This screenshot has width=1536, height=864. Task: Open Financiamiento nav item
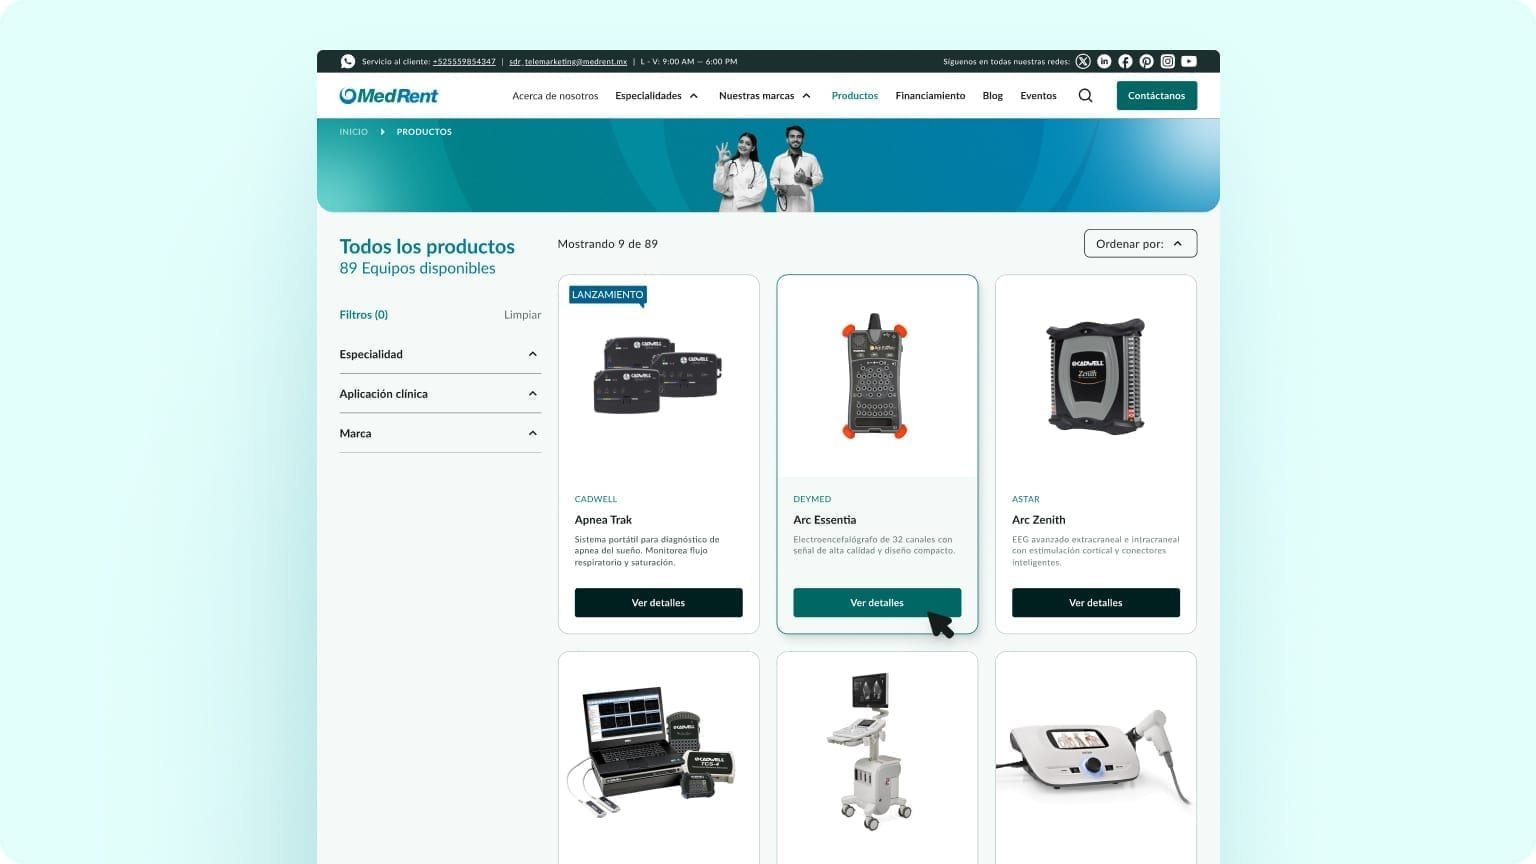[x=930, y=96]
